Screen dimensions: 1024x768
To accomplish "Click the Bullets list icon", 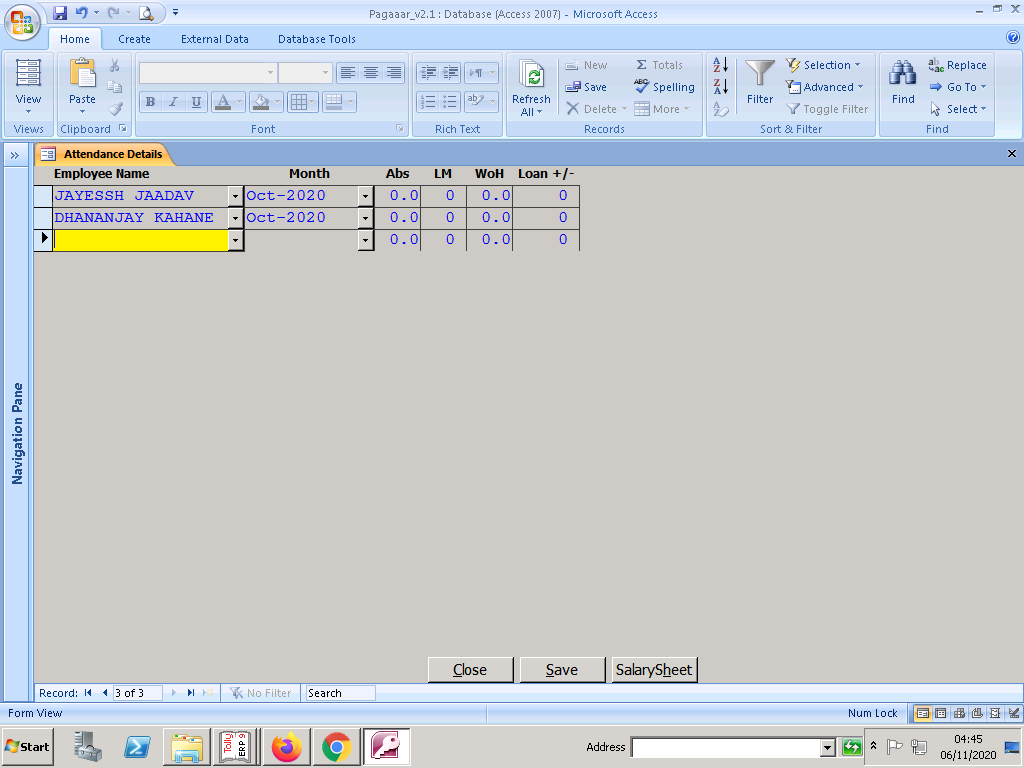I will pyautogui.click(x=451, y=102).
